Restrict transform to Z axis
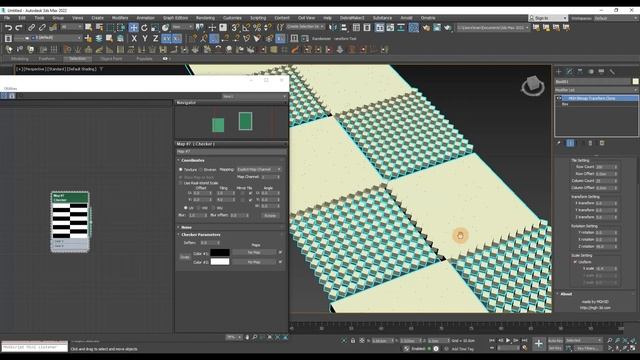Viewport: 640px width, 360px height. click(155, 39)
